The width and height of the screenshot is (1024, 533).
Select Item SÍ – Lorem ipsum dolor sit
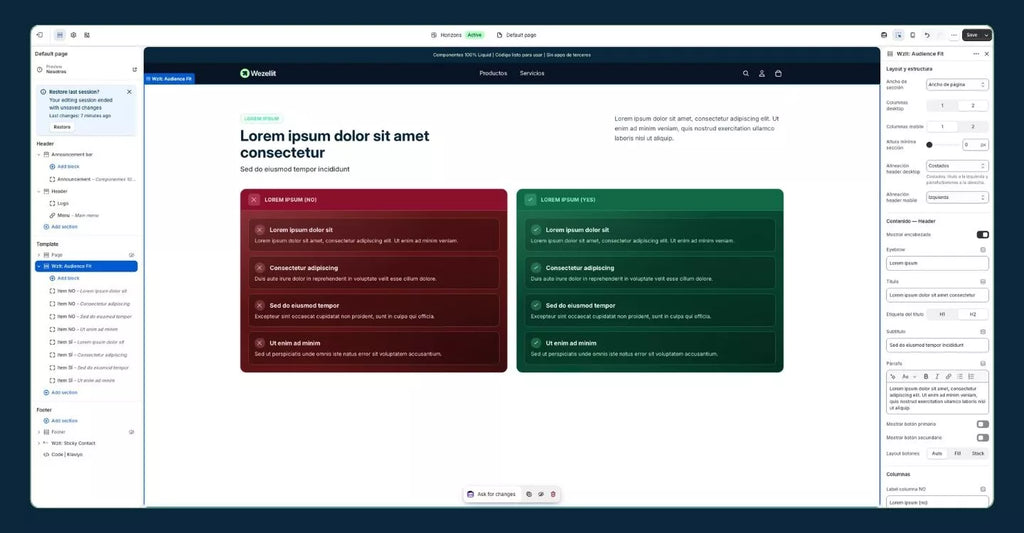[87, 342]
